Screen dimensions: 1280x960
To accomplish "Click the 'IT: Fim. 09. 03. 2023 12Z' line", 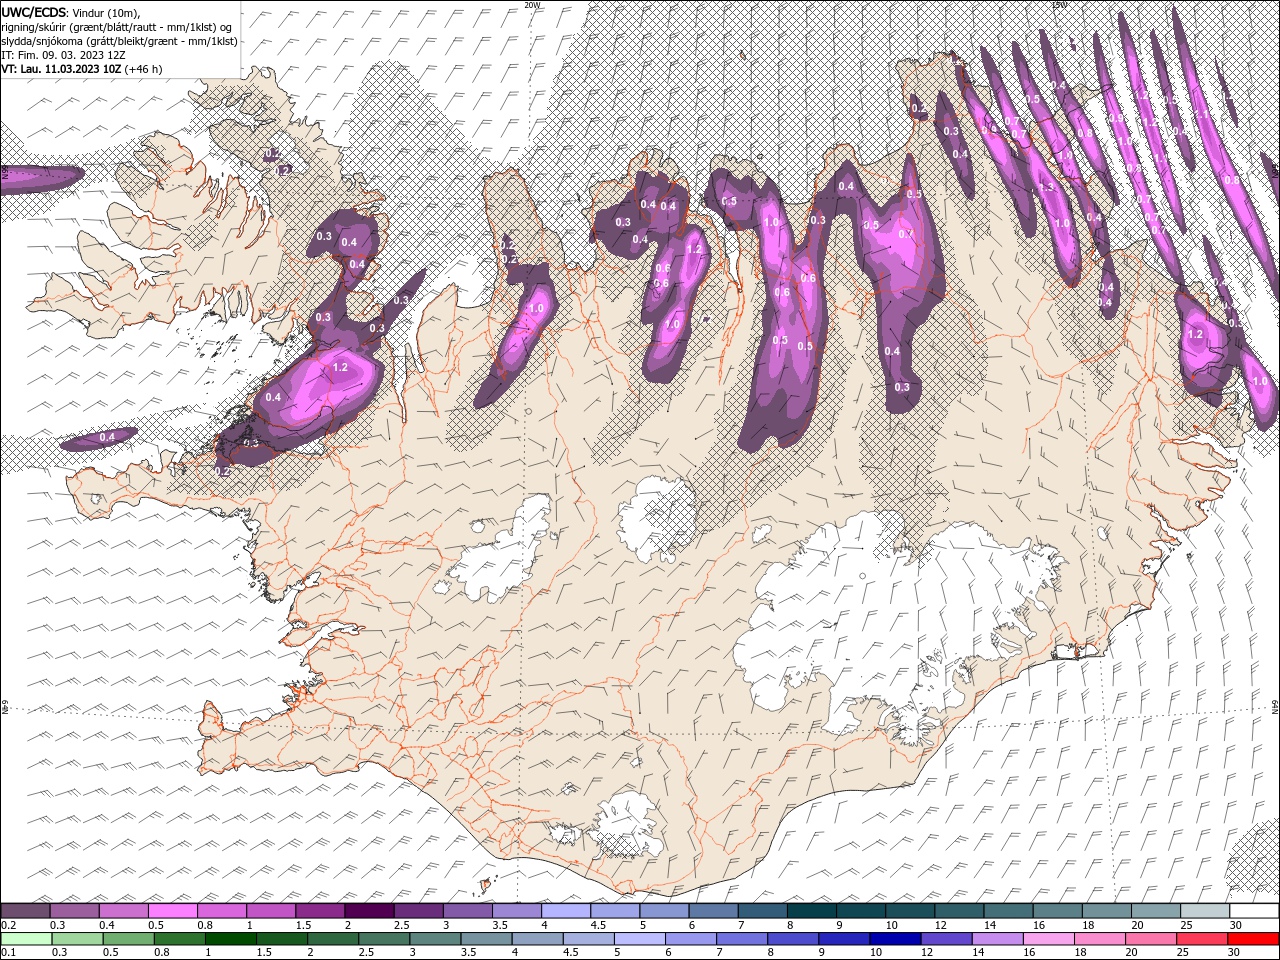I will [x=64, y=55].
